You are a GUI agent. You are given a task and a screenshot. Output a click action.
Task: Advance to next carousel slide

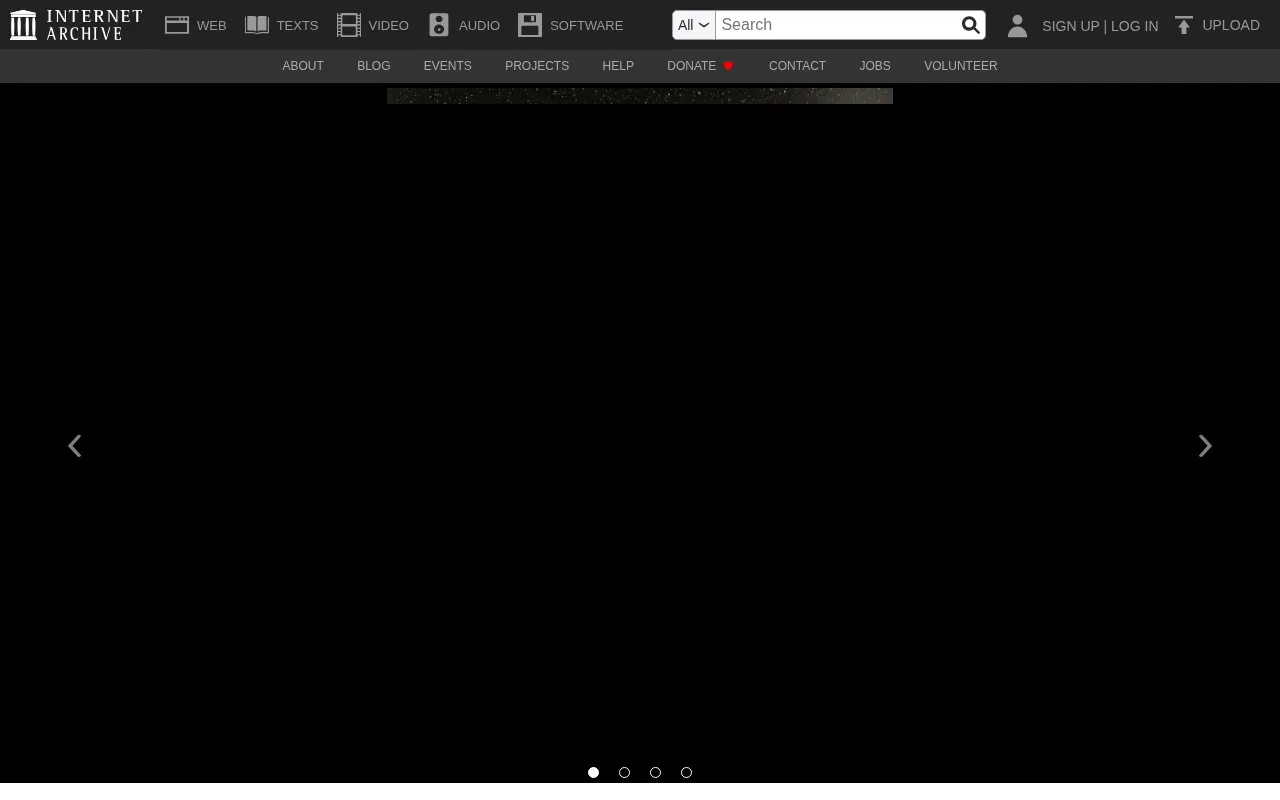coord(1205,446)
